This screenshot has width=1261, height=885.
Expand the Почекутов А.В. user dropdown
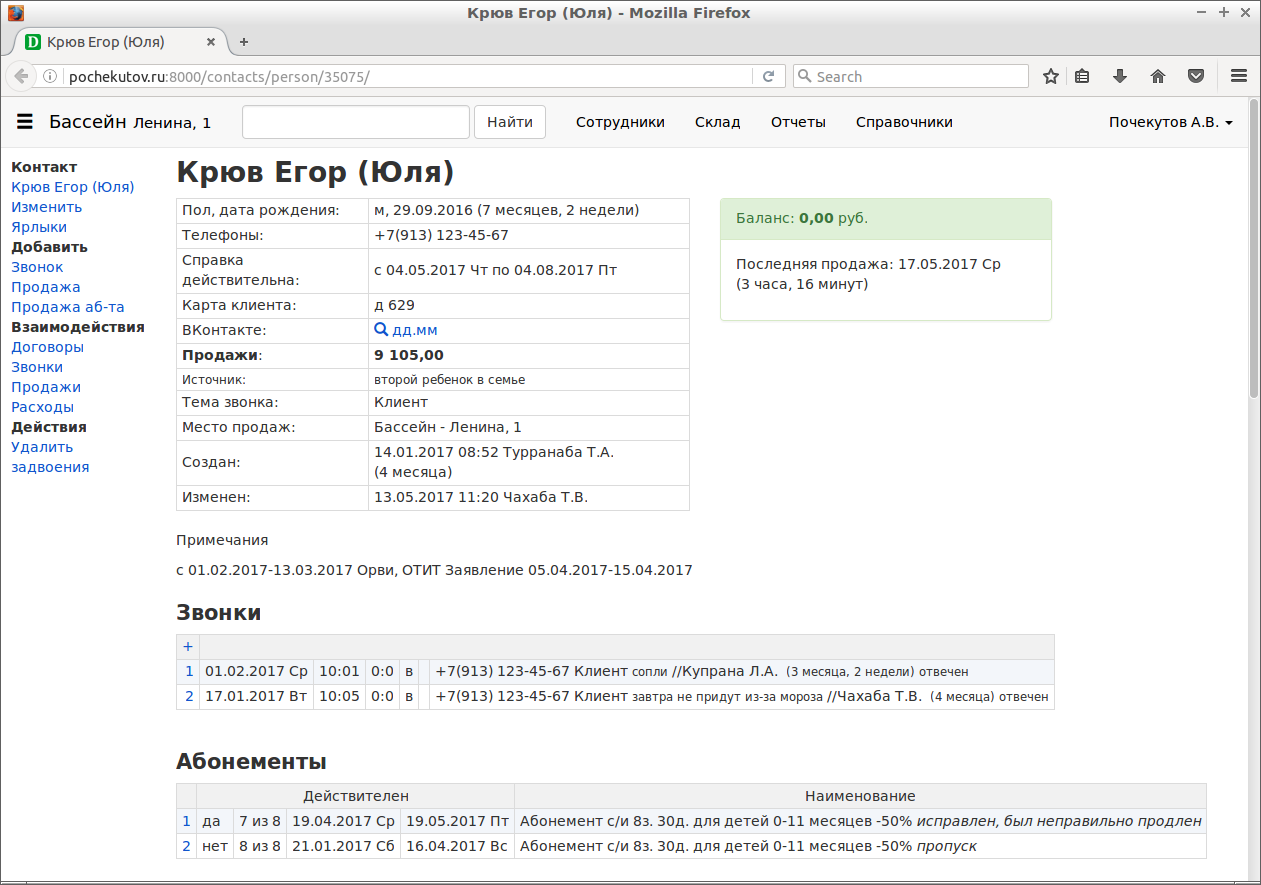coord(1170,122)
